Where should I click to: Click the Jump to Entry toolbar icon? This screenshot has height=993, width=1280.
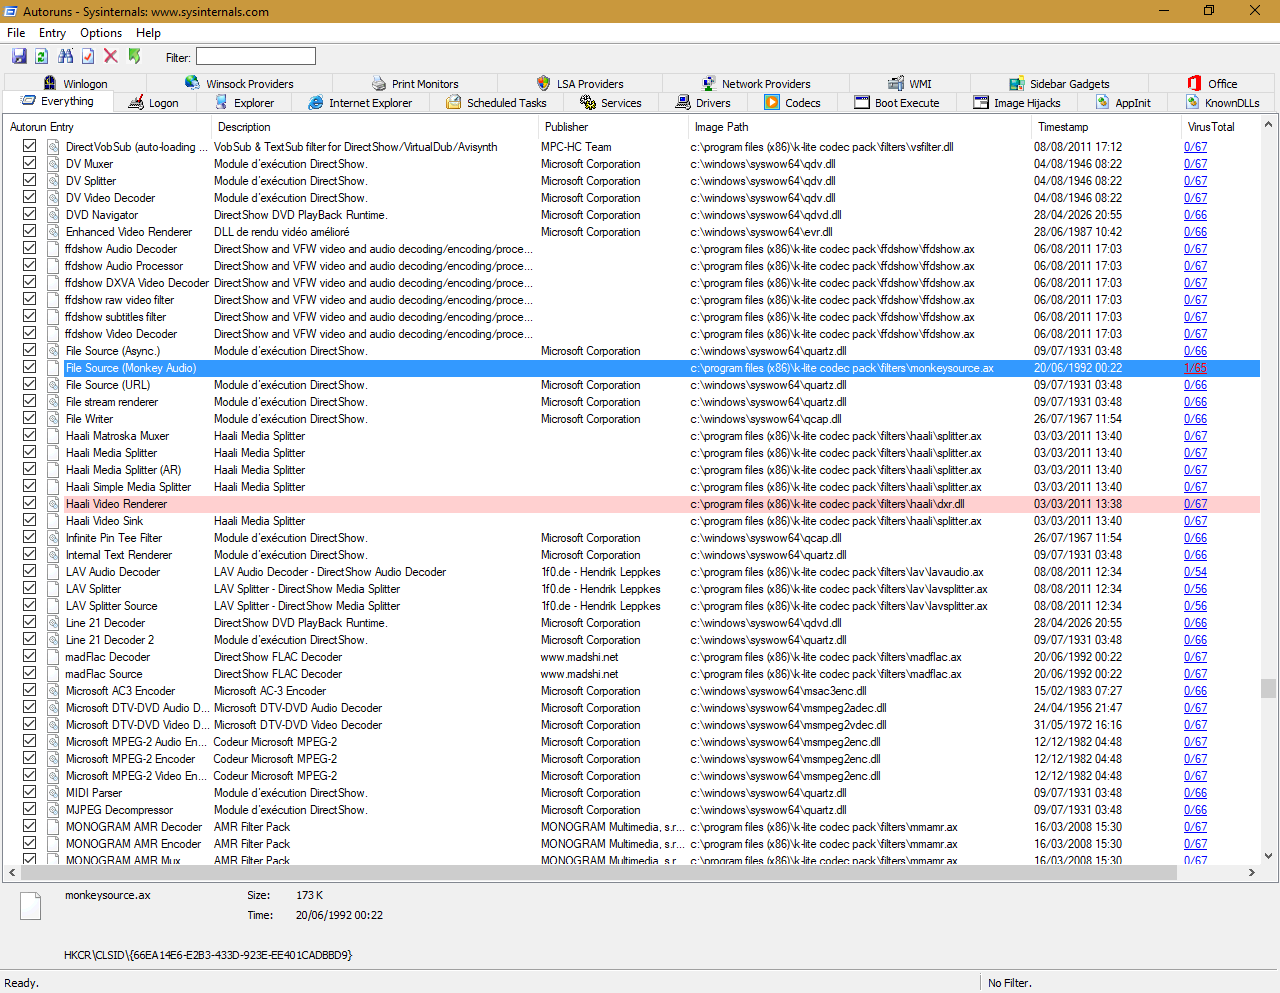coord(134,57)
